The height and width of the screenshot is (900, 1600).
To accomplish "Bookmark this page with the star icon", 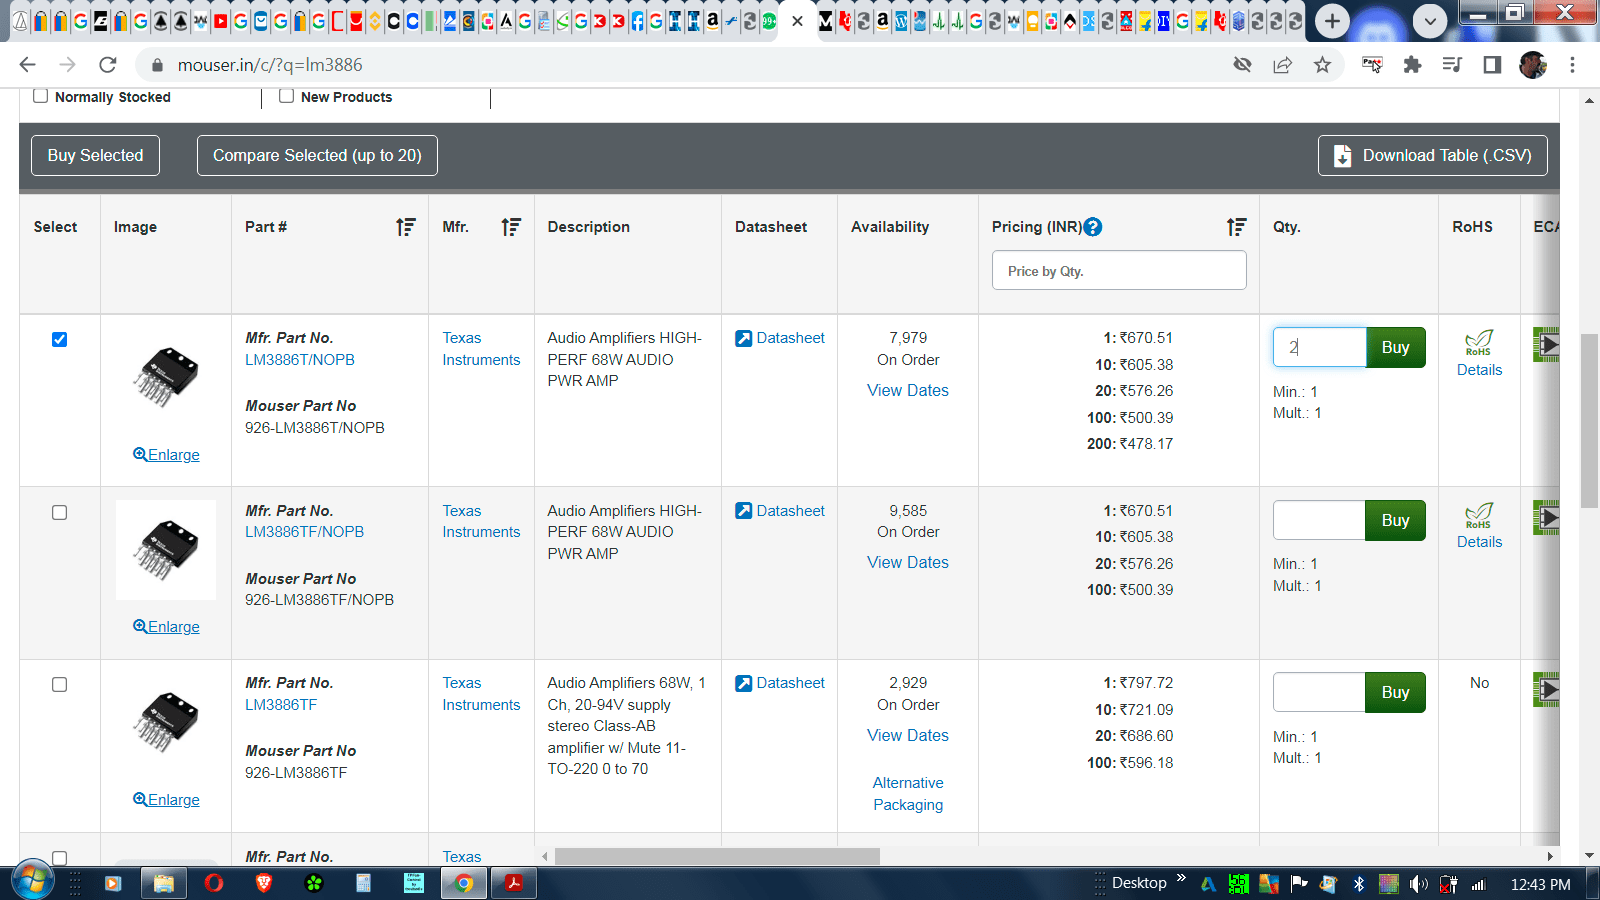I will point(1322,65).
